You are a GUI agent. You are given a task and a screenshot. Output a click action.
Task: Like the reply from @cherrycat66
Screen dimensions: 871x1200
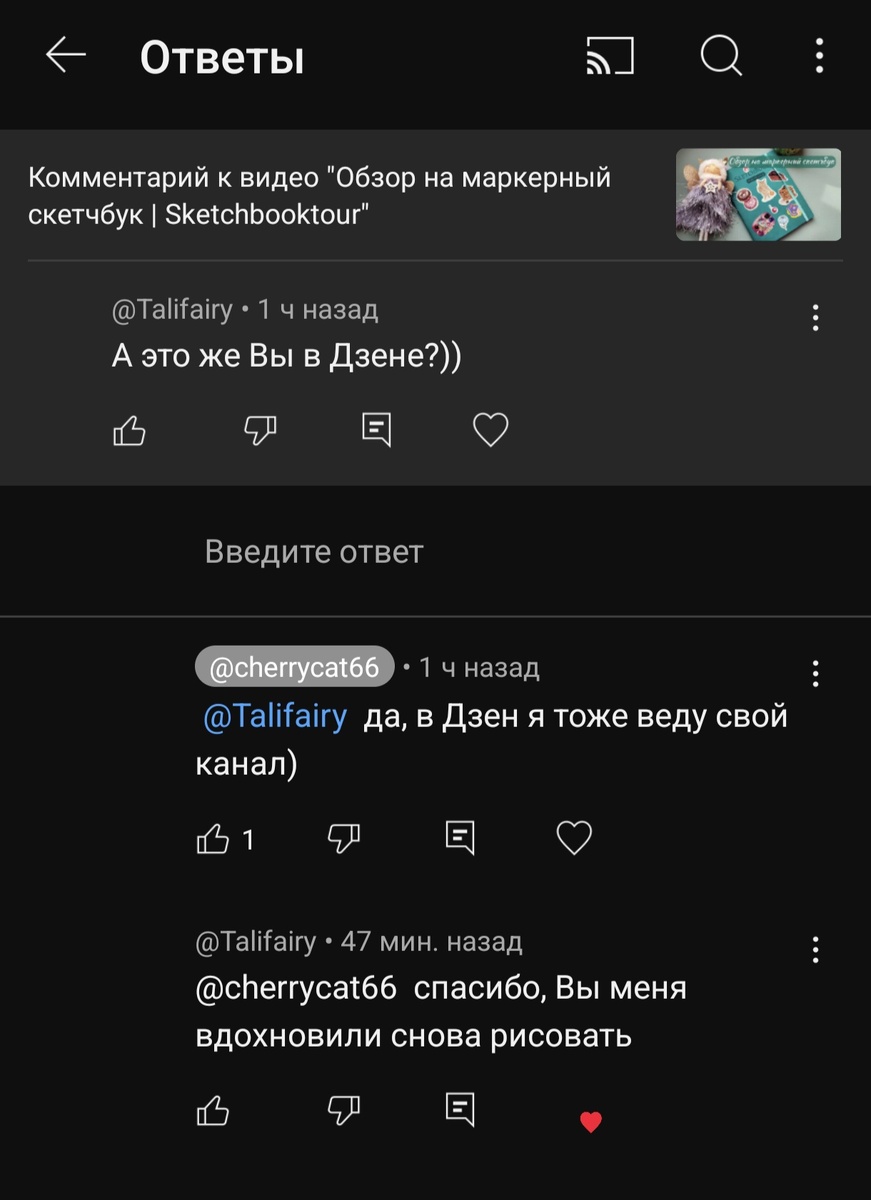(x=212, y=837)
